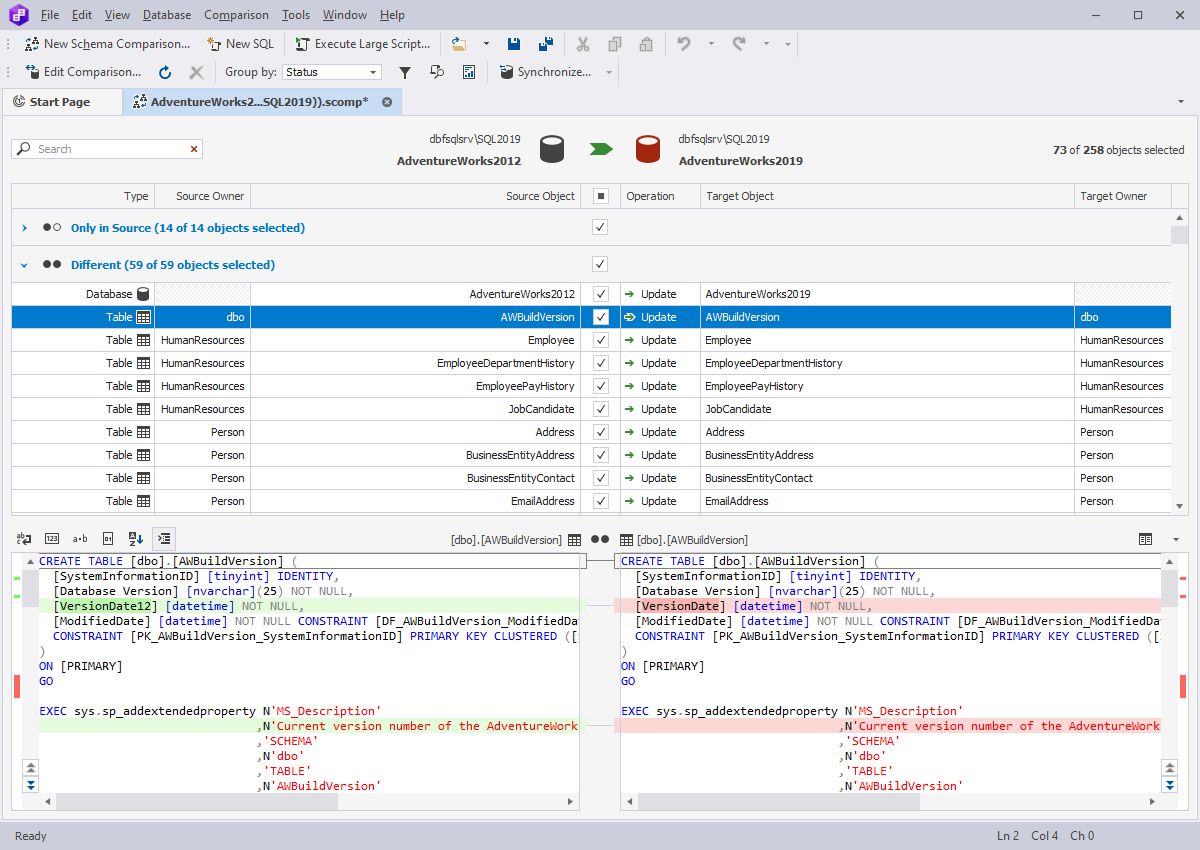The width and height of the screenshot is (1200, 850).
Task: Open the filter funnel icon
Action: (405, 72)
